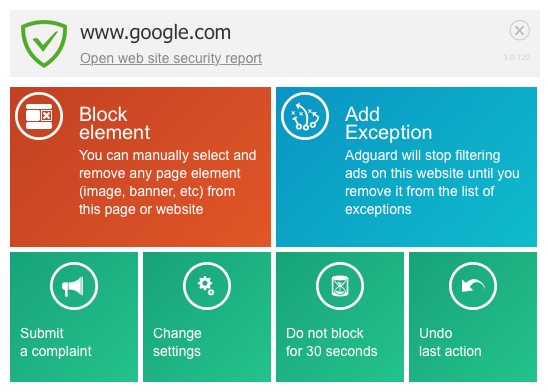Select the Block element heading

pyautogui.click(x=114, y=123)
